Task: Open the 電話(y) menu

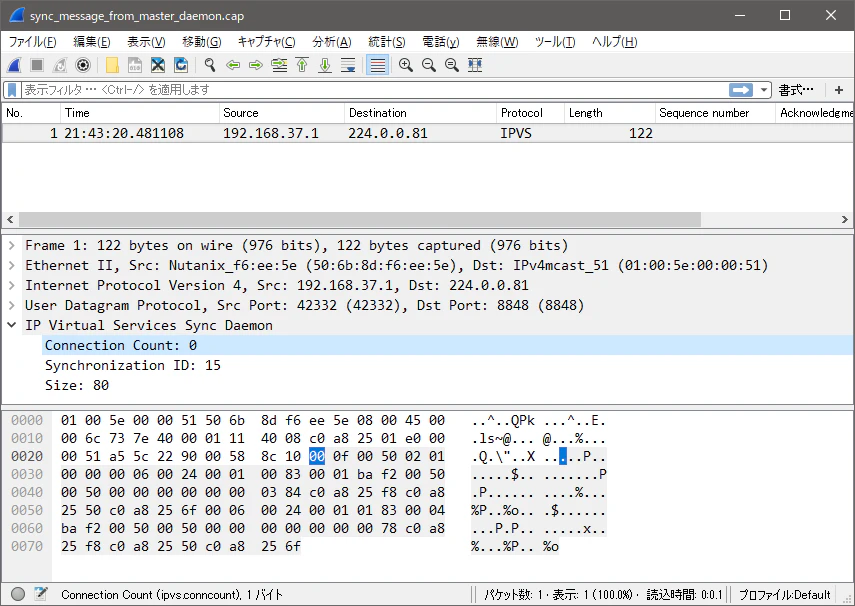Action: click(x=441, y=42)
